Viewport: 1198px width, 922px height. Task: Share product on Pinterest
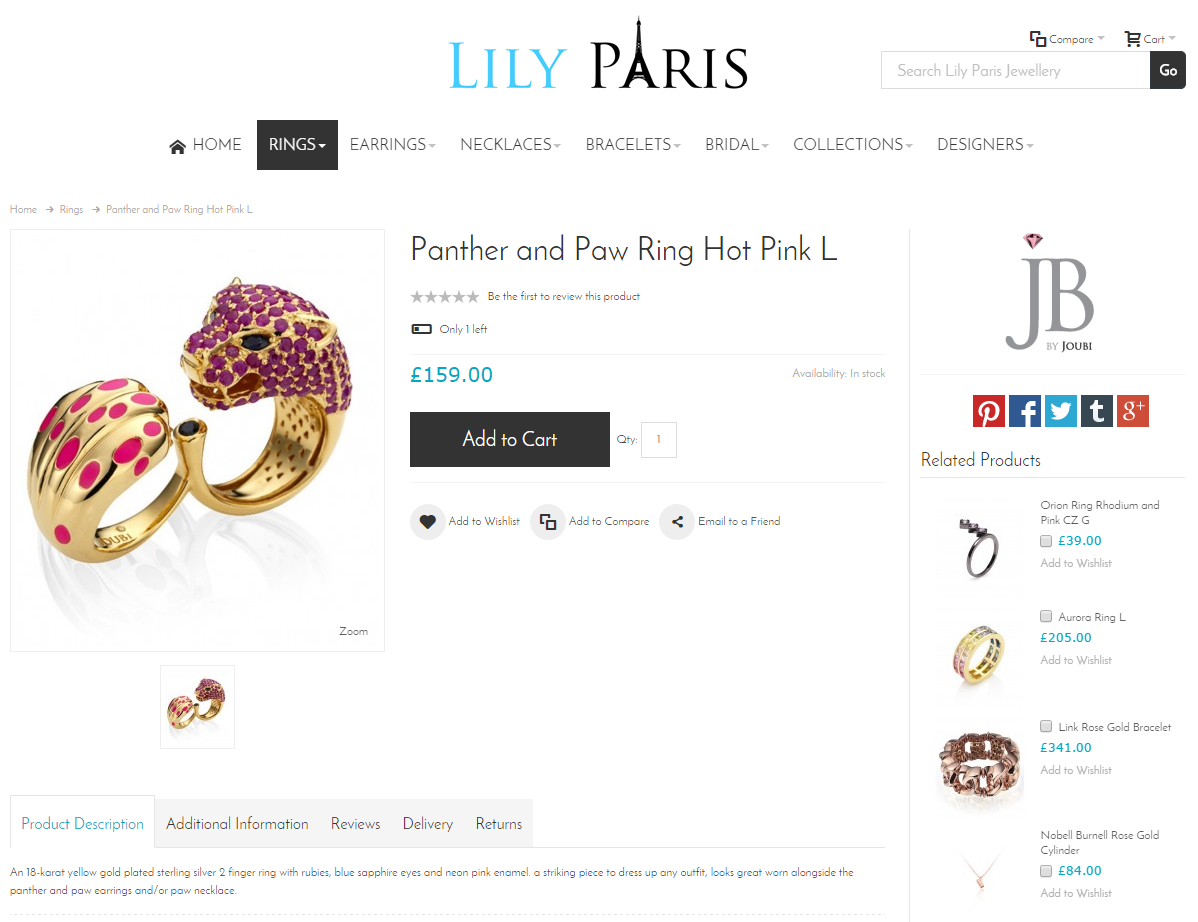pos(988,411)
